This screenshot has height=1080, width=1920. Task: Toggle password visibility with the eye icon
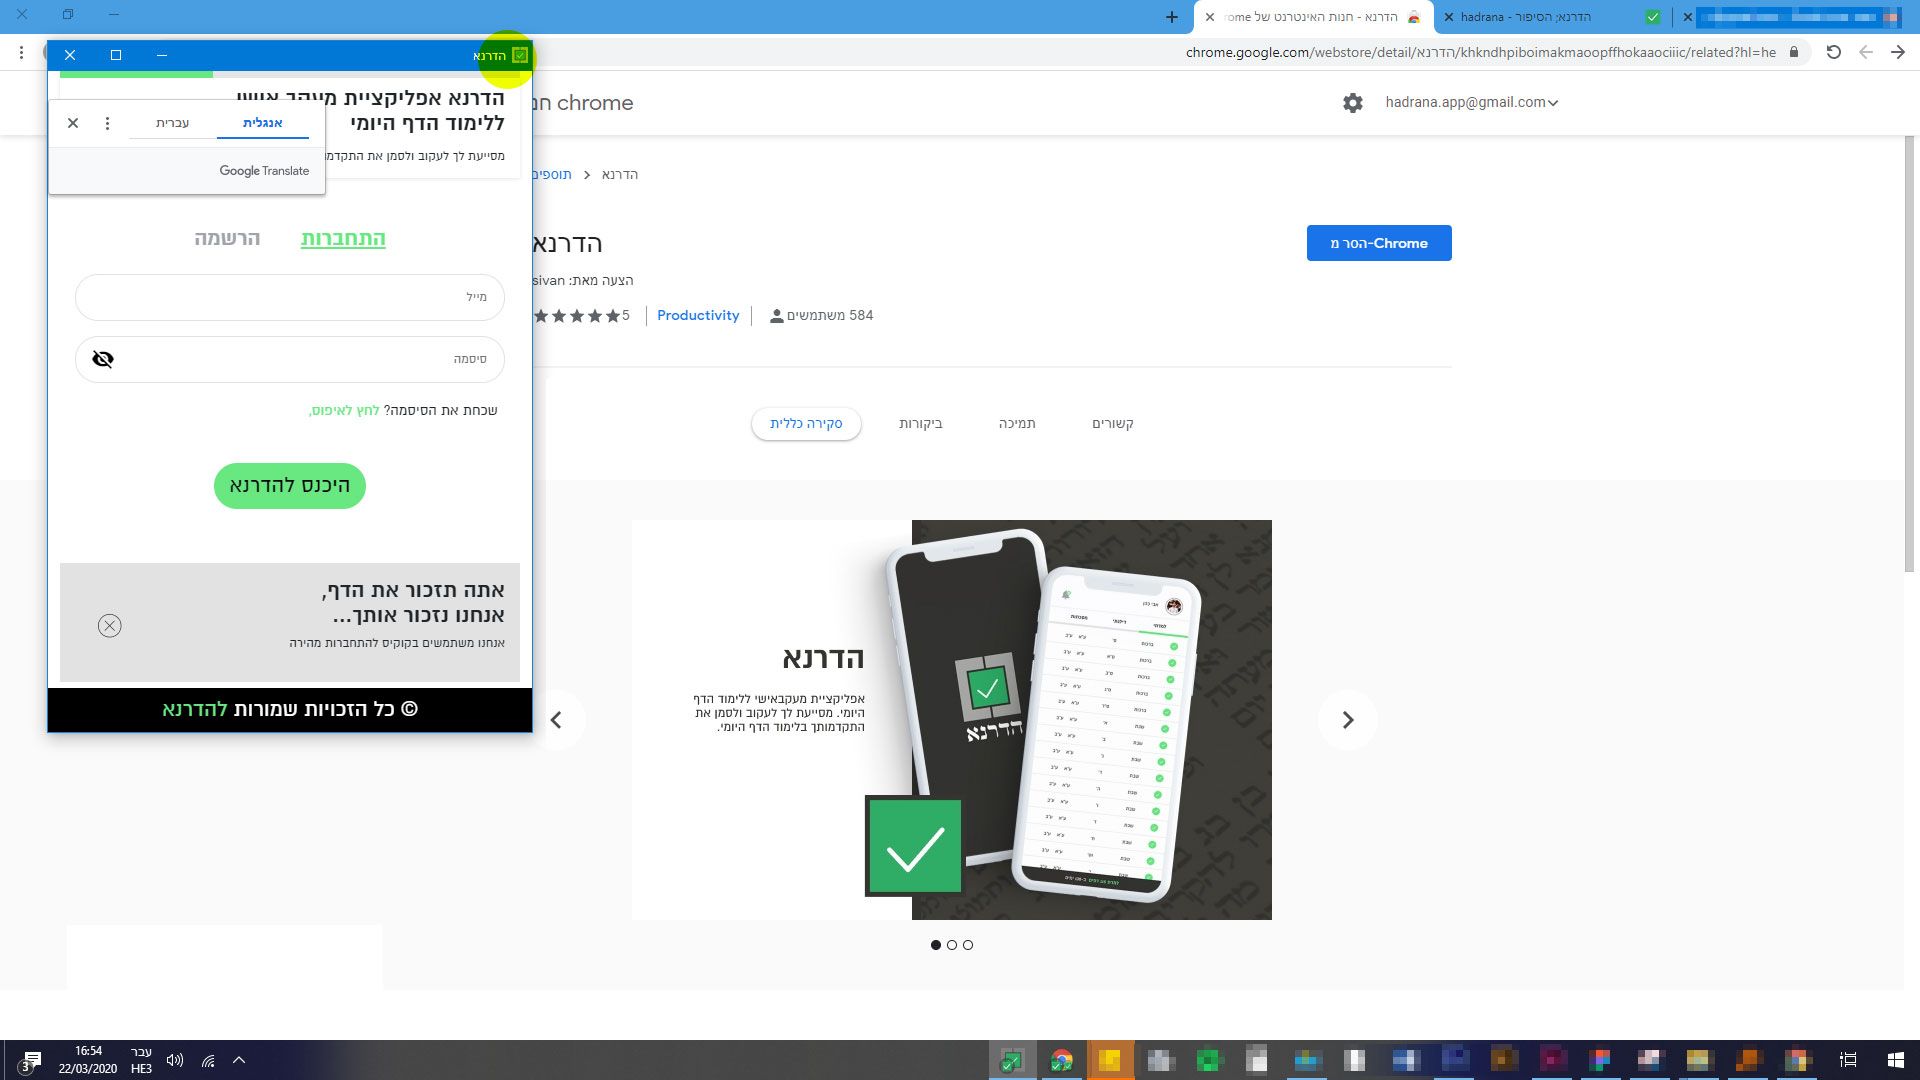103,359
